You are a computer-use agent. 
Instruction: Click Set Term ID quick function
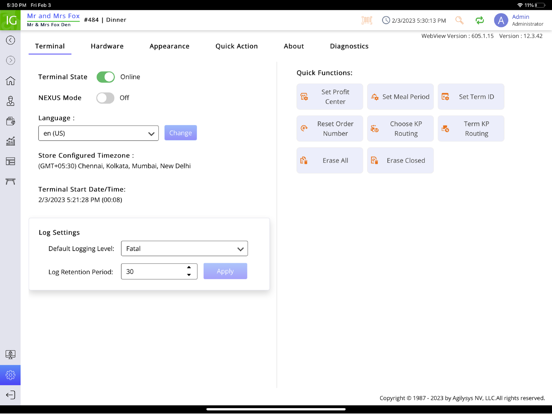point(471,96)
